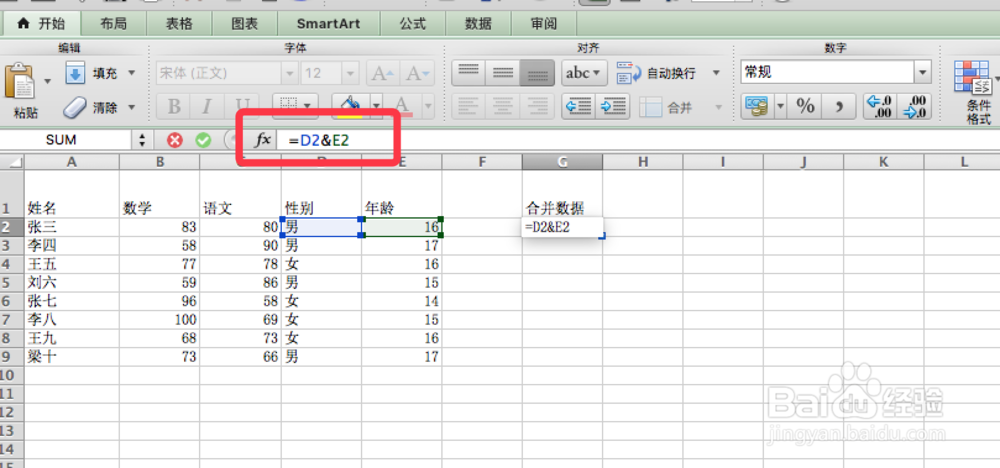The image size is (1000, 468).
Task: Cancel the formula with red X
Action: pos(175,140)
